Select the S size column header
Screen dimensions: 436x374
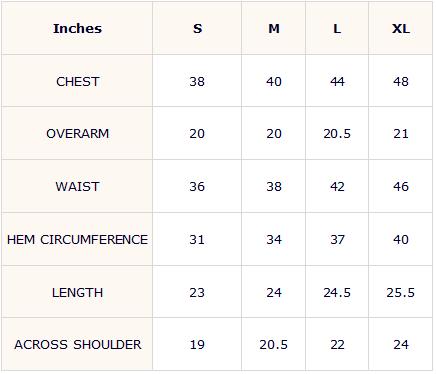tap(197, 28)
